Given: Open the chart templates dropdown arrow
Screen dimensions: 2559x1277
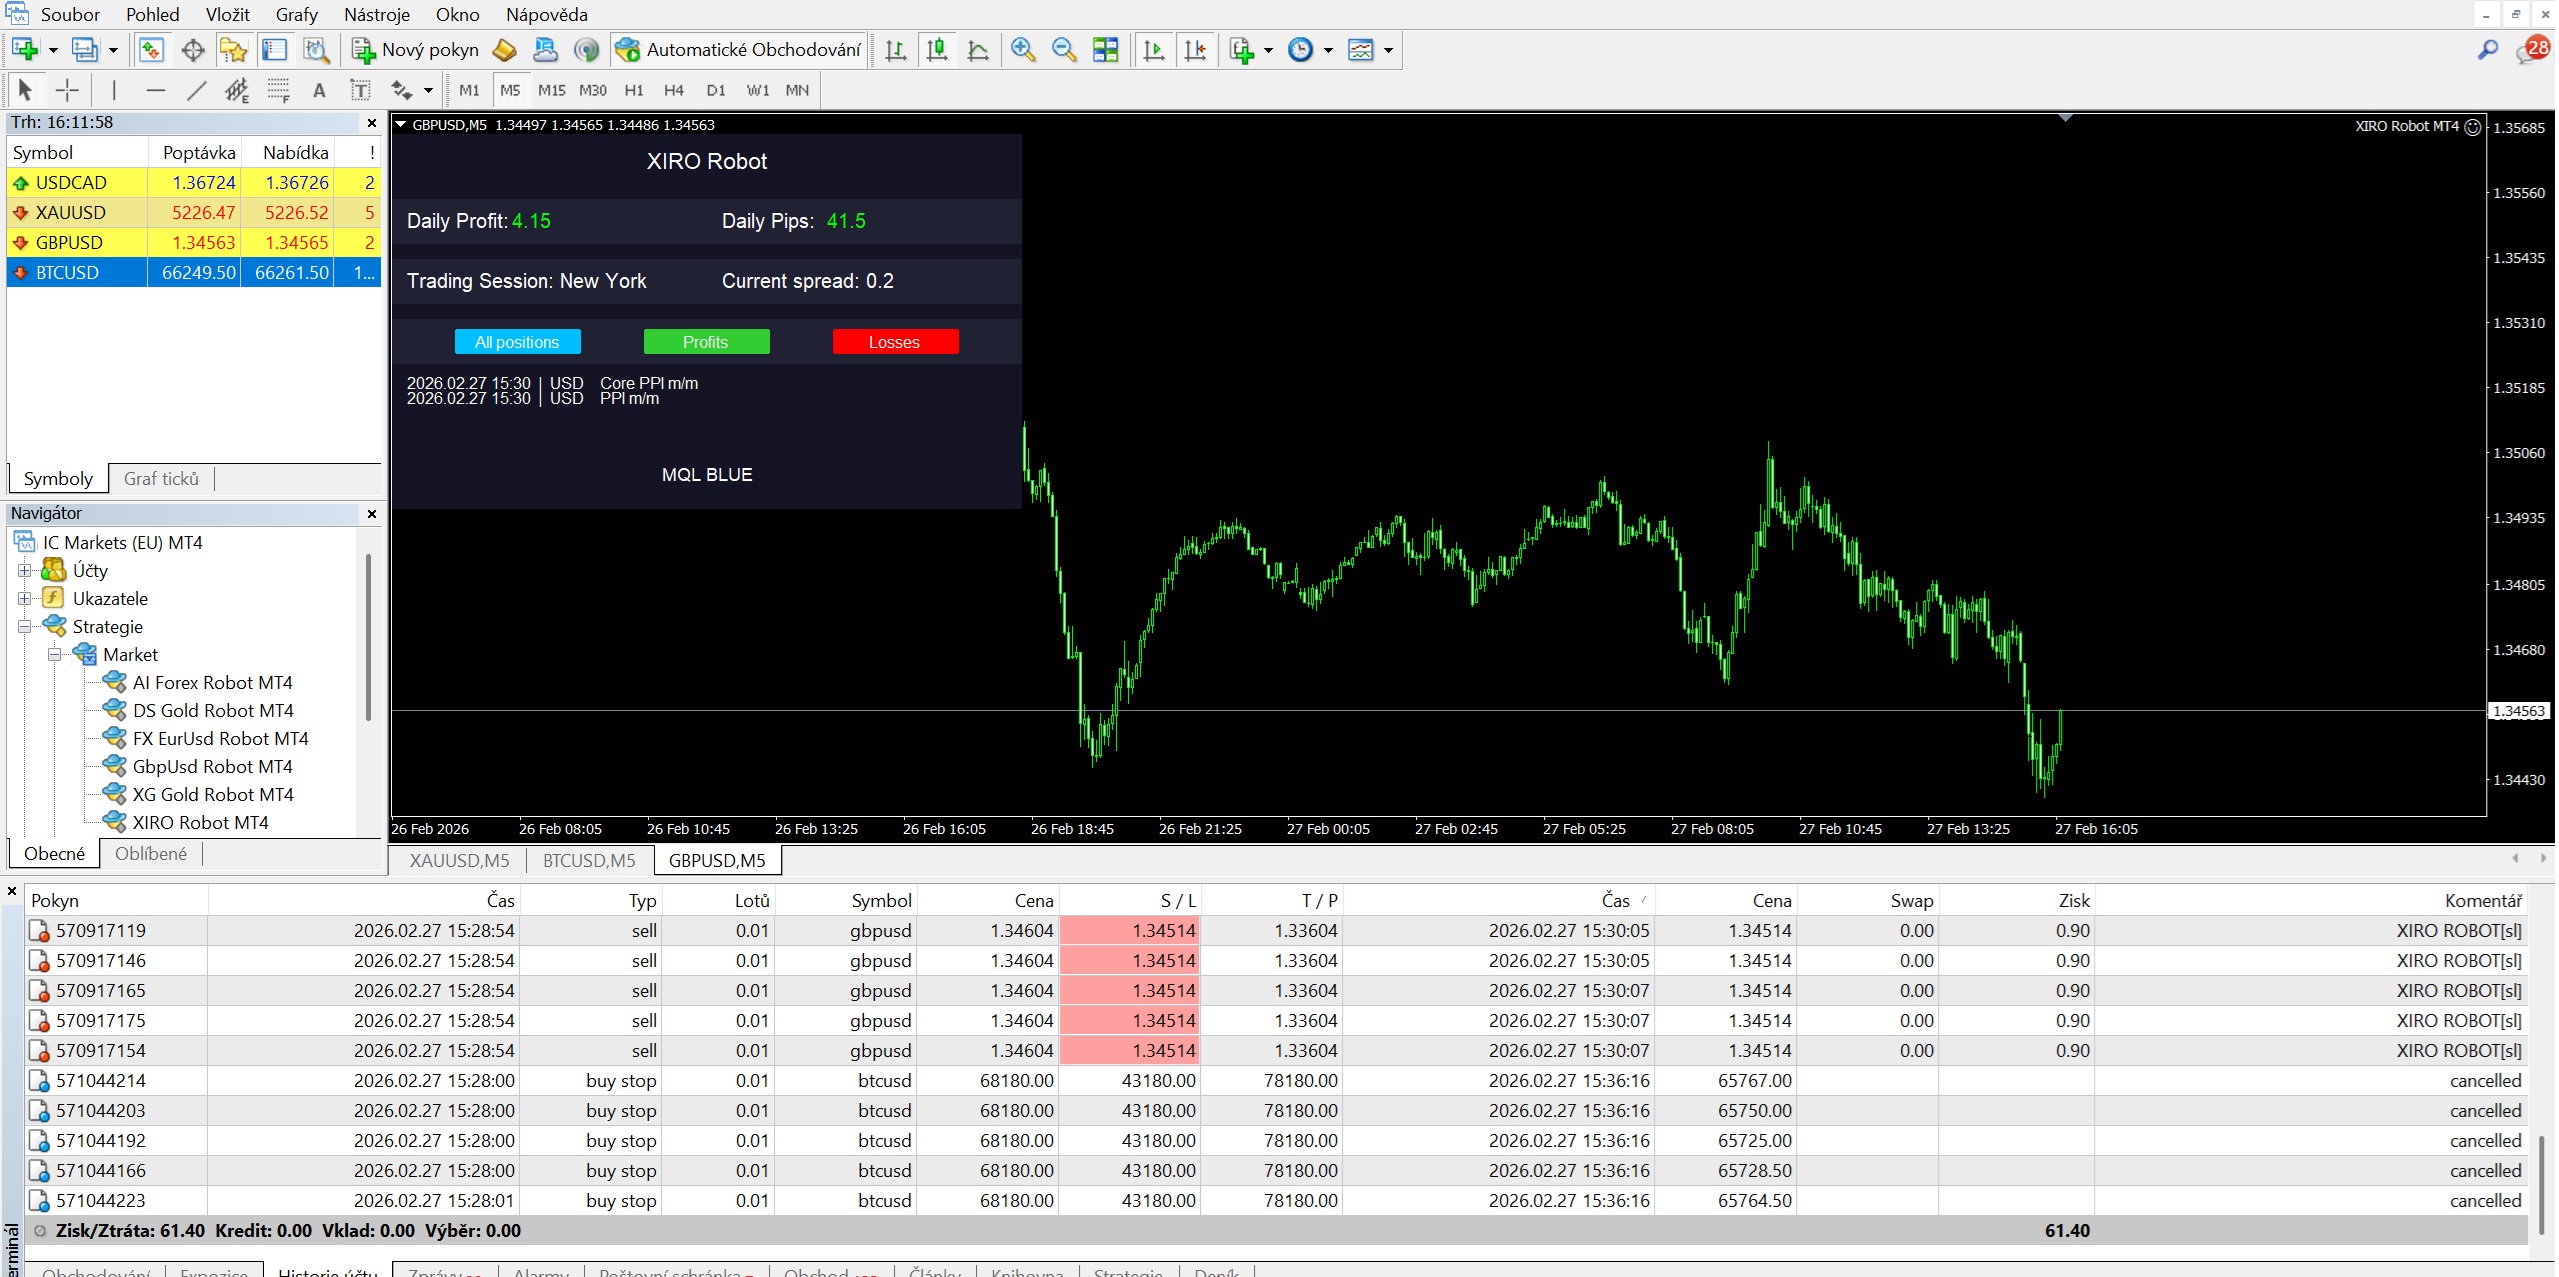Looking at the screenshot, I should [x=1388, y=50].
